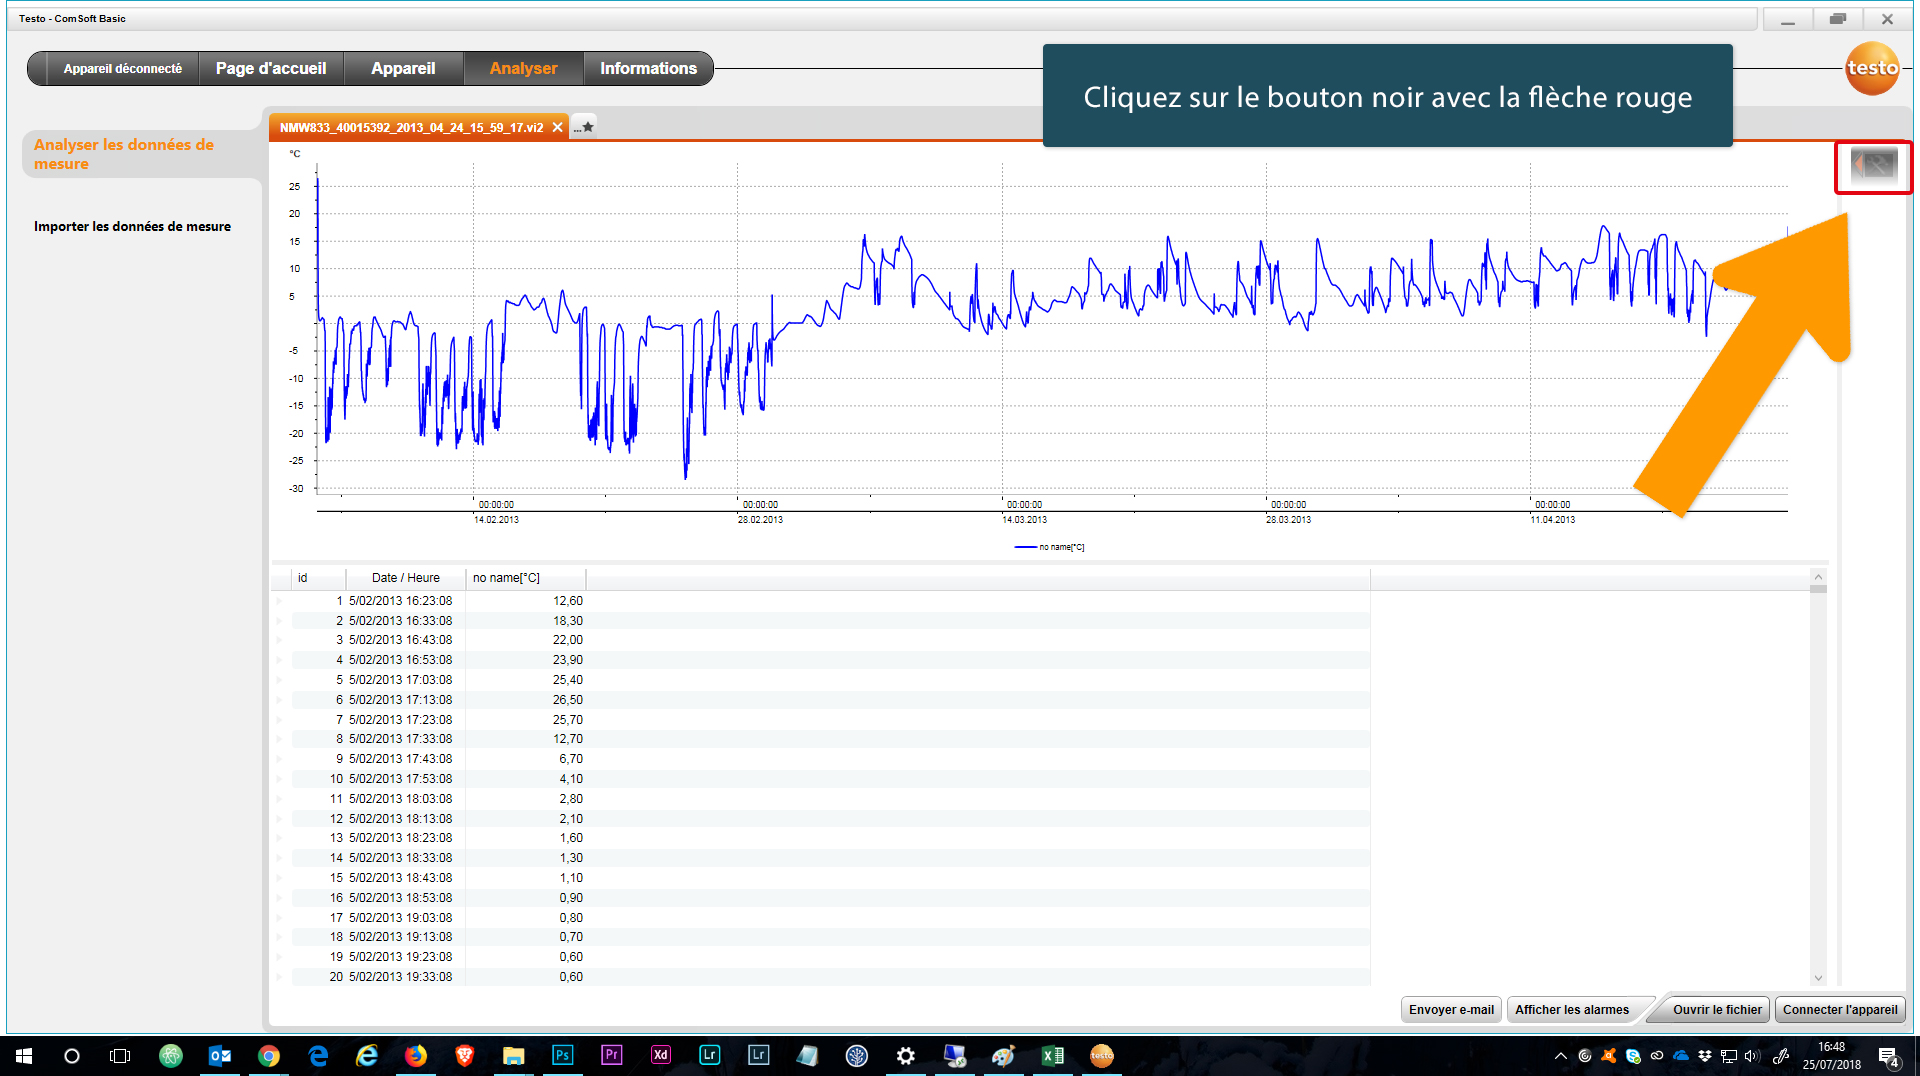Open Premiere Pro from taskbar
Image resolution: width=1920 pixels, height=1076 pixels.
pyautogui.click(x=612, y=1056)
